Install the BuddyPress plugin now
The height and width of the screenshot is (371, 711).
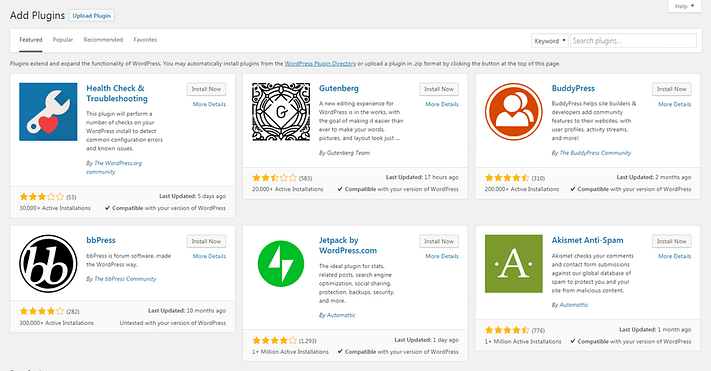(x=672, y=89)
